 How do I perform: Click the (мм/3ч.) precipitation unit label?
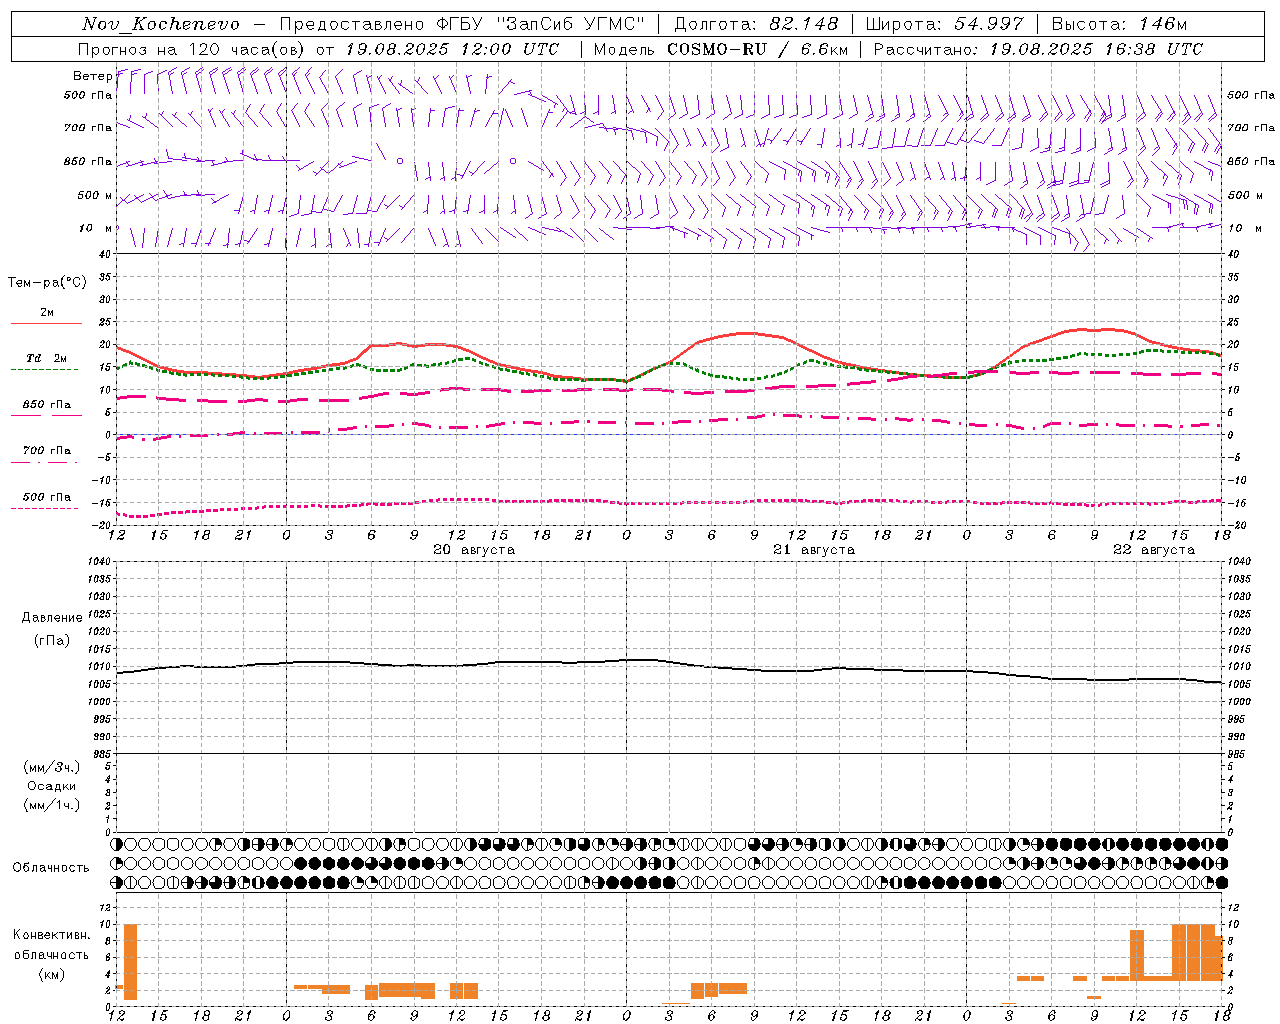coord(52,767)
